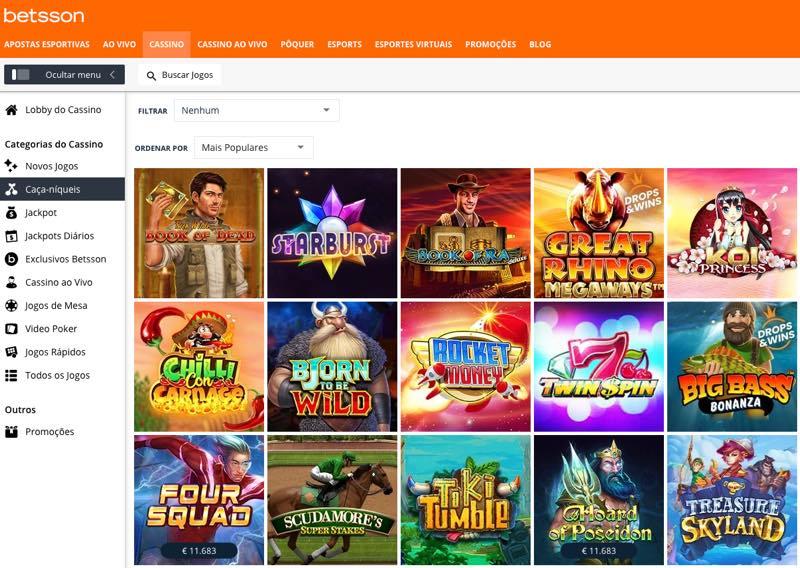
Task: Open Scudamore's Super Stakes game
Action: pos(332,500)
